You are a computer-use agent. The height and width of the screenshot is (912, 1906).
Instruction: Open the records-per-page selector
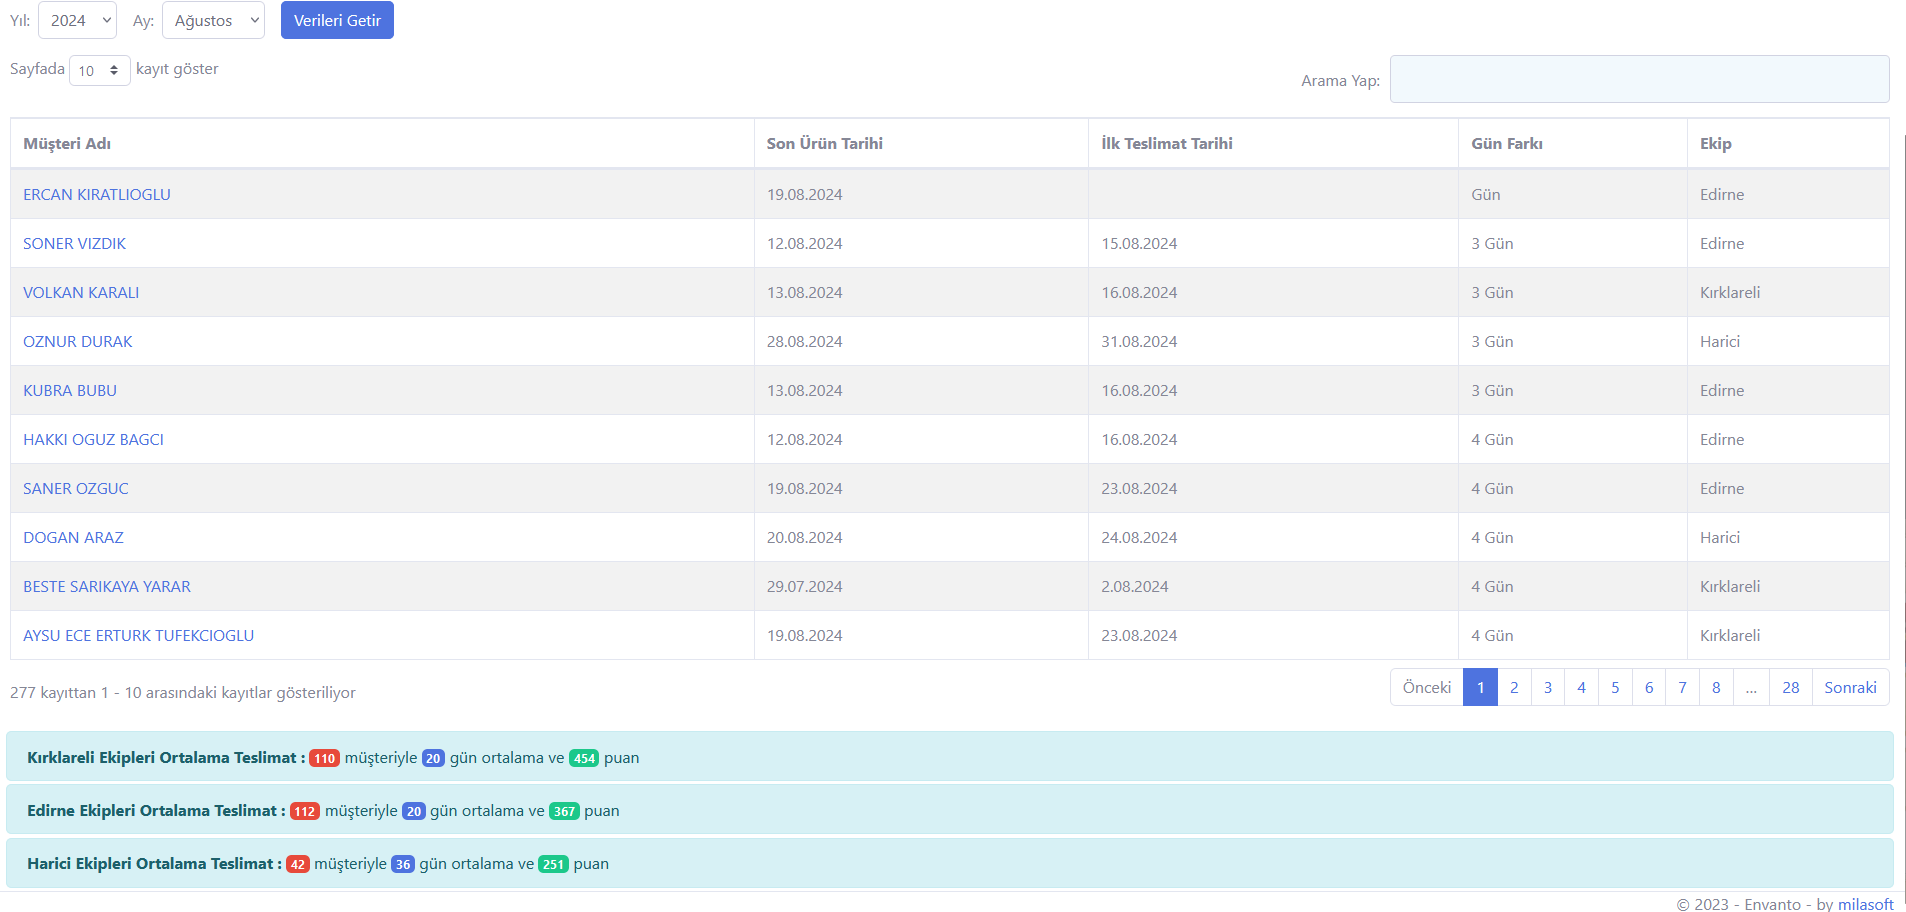[99, 70]
